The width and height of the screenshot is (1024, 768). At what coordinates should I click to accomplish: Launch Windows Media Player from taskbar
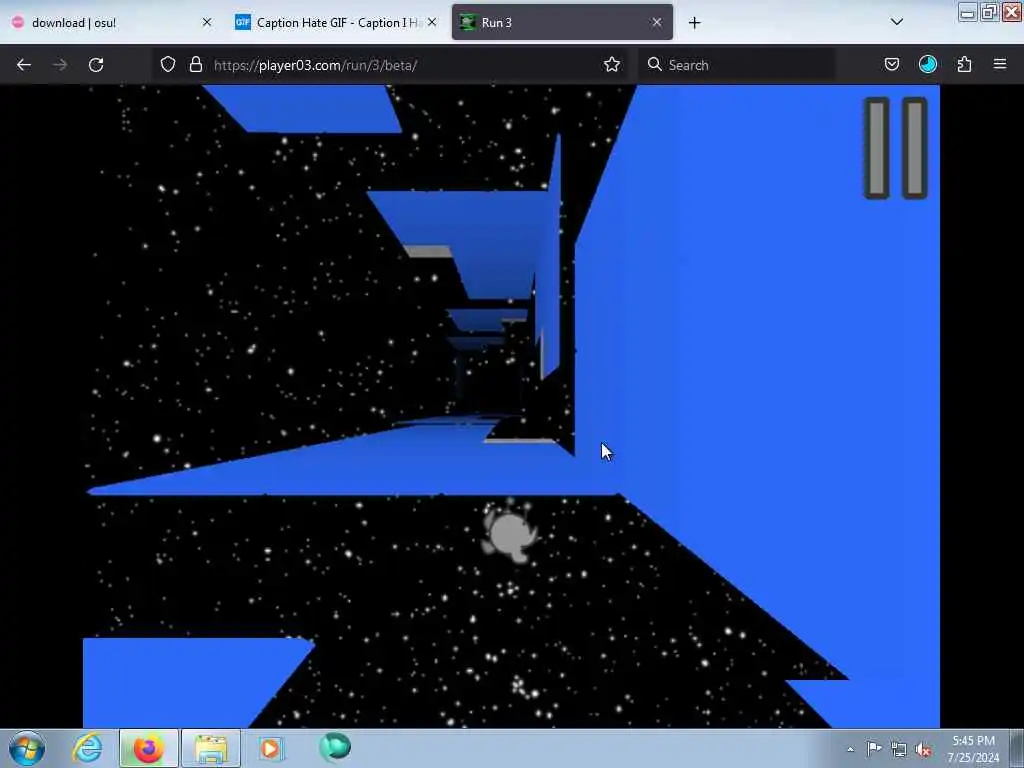tap(270, 748)
